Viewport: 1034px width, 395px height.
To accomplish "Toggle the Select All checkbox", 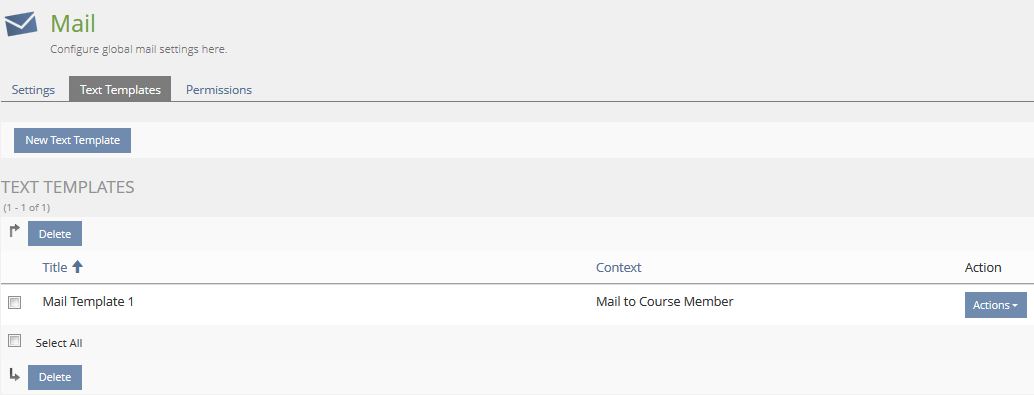I will [x=15, y=341].
